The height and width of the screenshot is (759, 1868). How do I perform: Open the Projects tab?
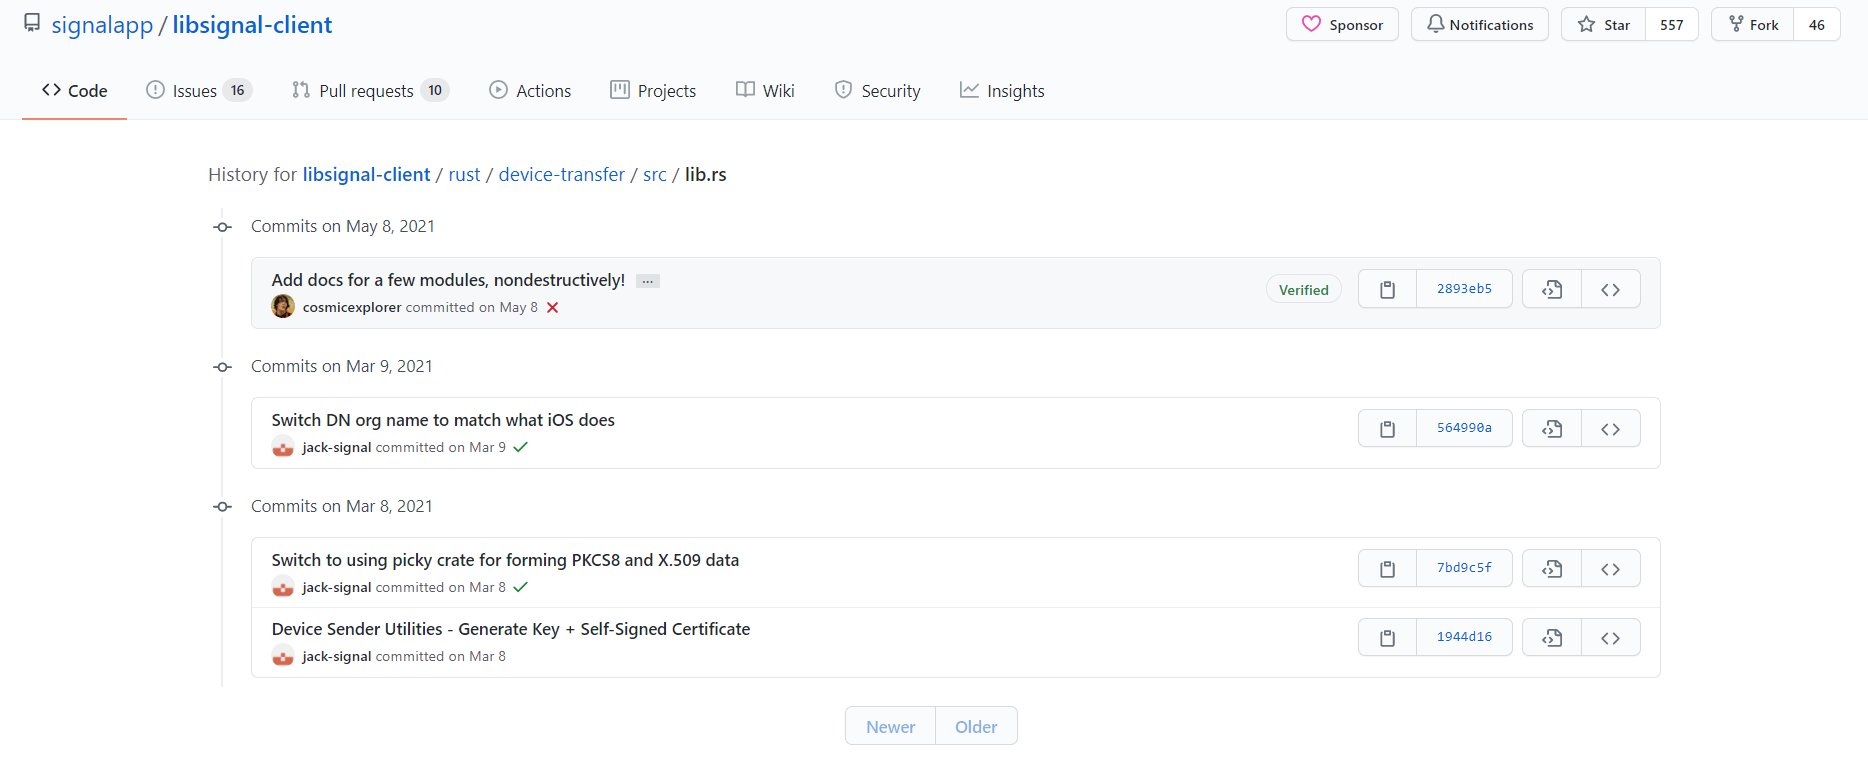pos(653,90)
